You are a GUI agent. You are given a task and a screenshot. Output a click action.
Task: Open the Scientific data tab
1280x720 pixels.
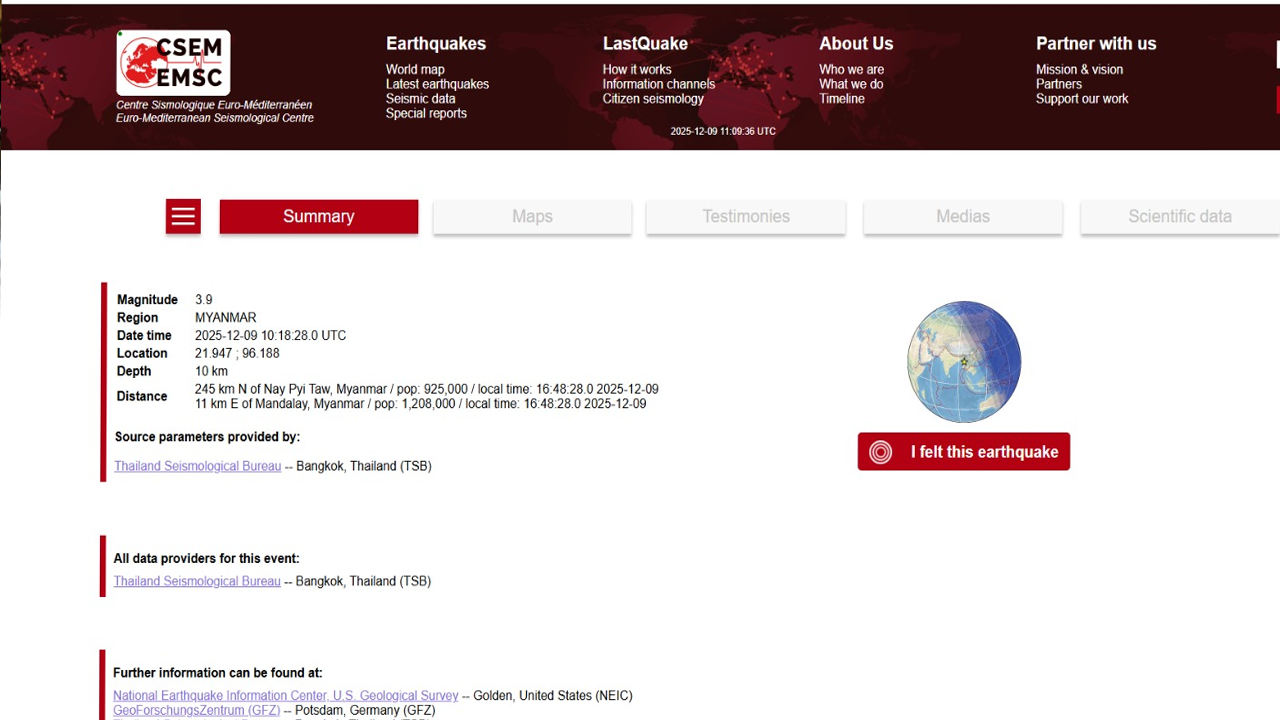tap(1180, 216)
